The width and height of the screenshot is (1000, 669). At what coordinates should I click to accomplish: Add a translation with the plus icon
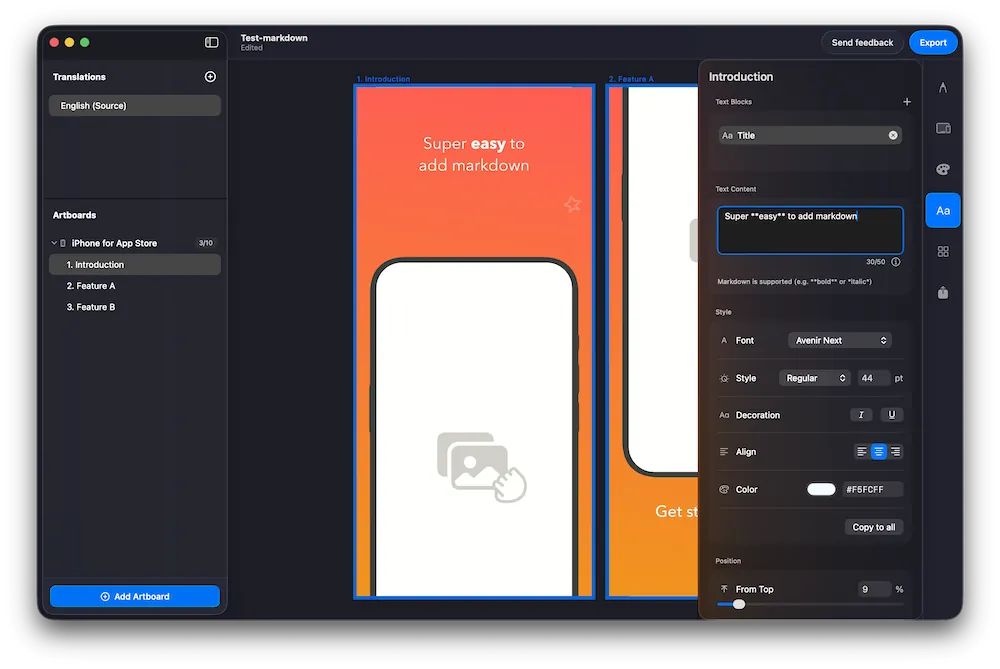(x=210, y=76)
